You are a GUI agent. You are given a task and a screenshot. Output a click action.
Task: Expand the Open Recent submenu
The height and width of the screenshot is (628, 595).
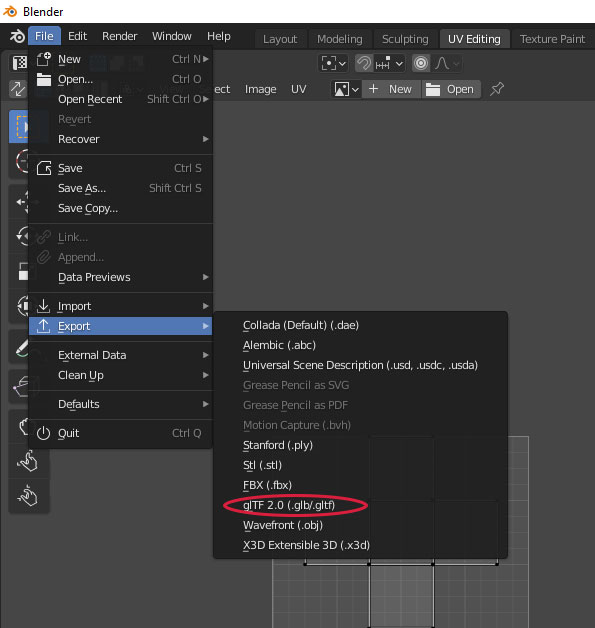(121, 99)
